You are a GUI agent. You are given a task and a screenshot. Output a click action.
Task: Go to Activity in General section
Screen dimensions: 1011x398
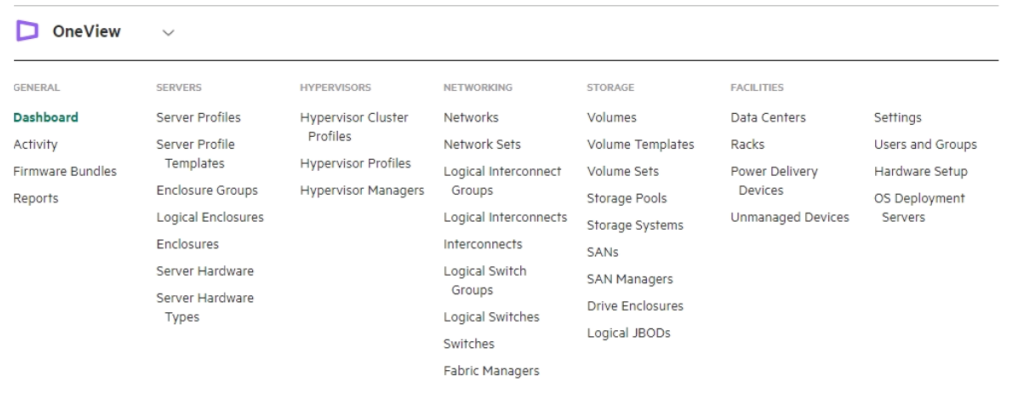pos(35,144)
